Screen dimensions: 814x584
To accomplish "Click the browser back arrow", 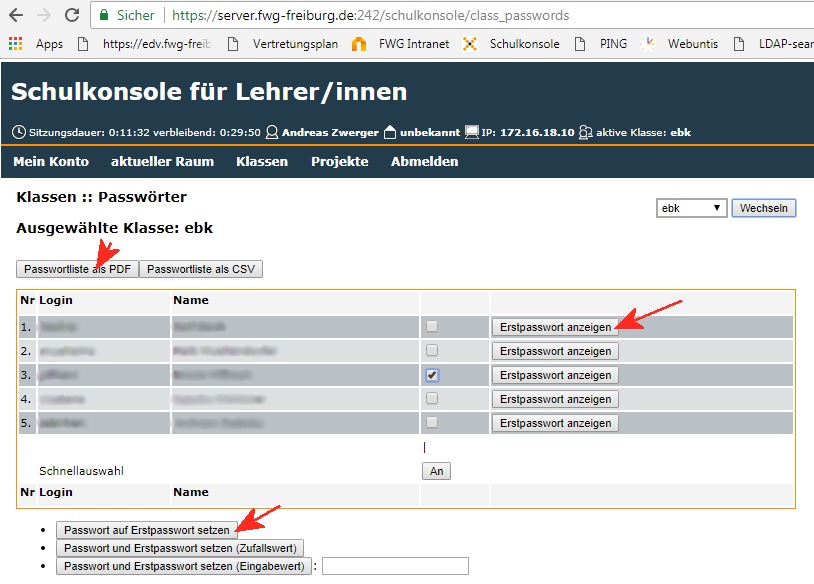I will [15, 16].
